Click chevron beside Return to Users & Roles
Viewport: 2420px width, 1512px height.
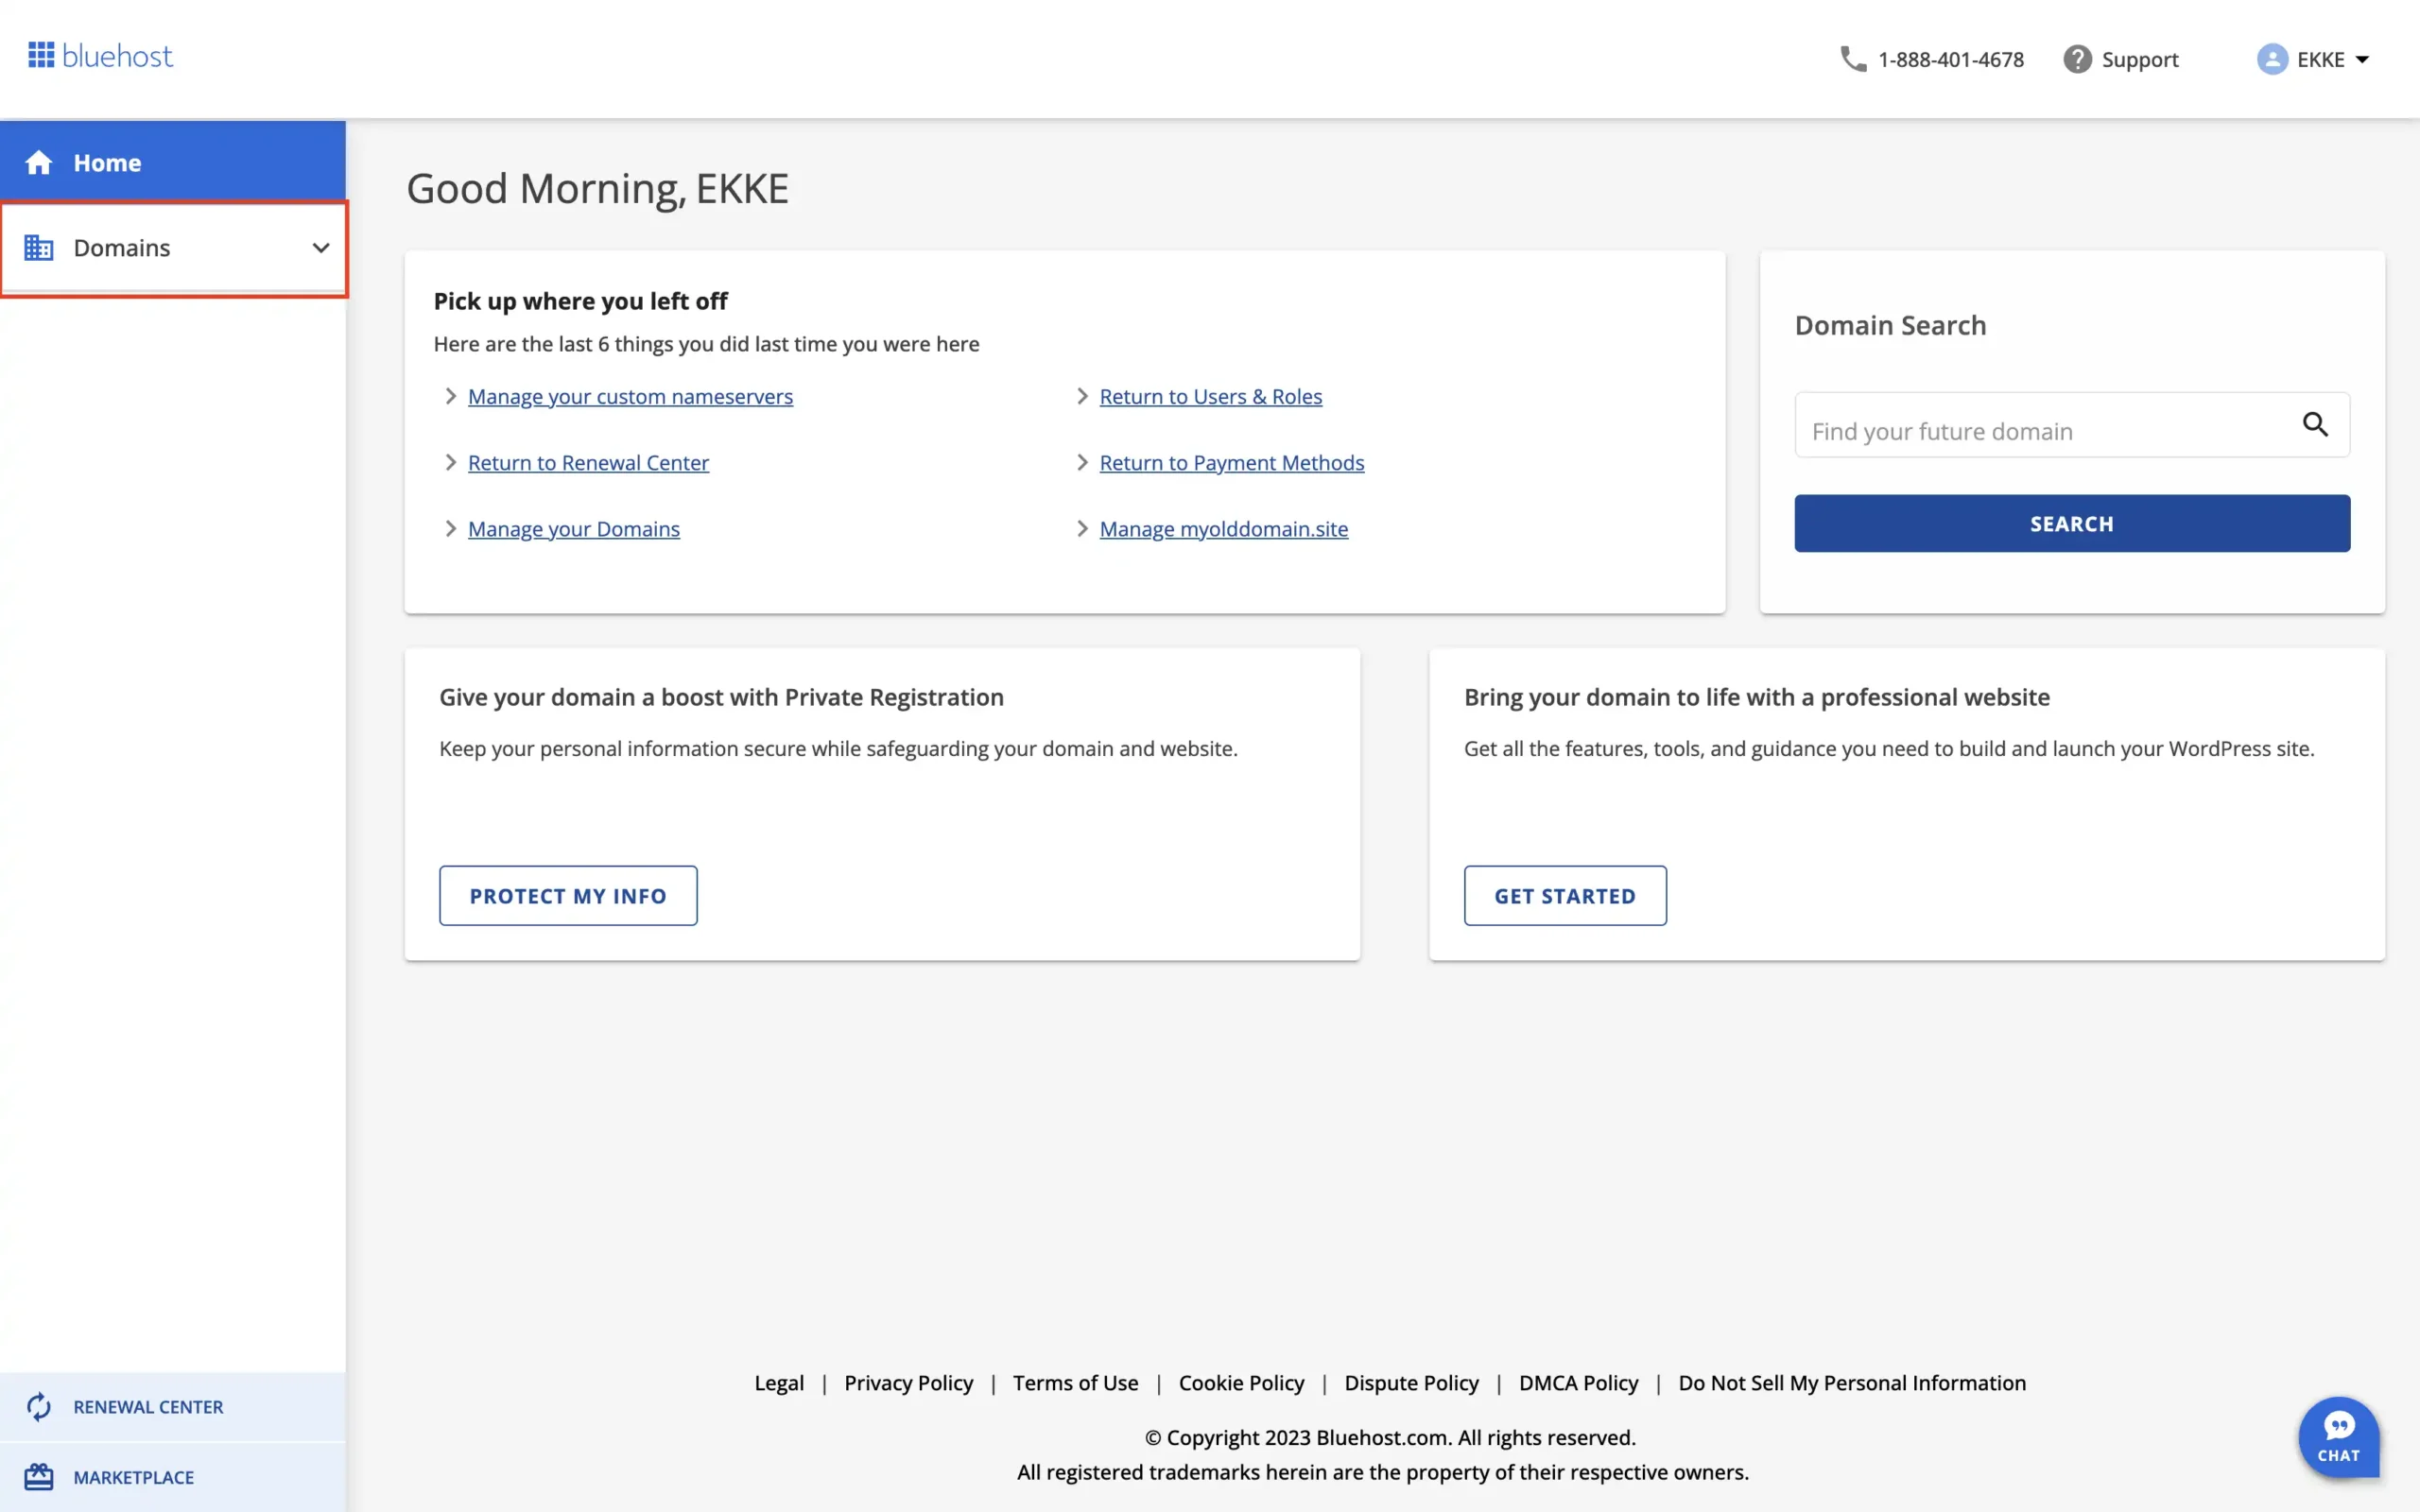(1082, 396)
